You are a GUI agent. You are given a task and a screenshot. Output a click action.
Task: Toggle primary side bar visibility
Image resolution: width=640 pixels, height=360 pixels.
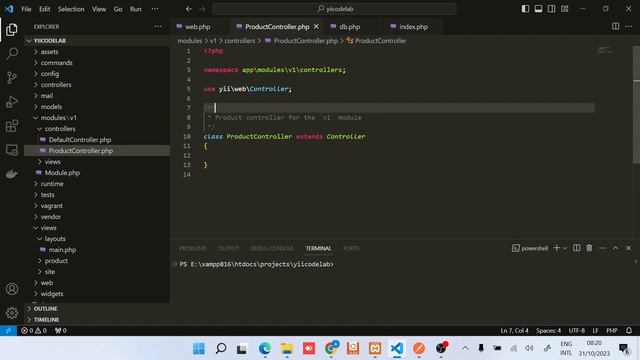pyautogui.click(x=525, y=9)
